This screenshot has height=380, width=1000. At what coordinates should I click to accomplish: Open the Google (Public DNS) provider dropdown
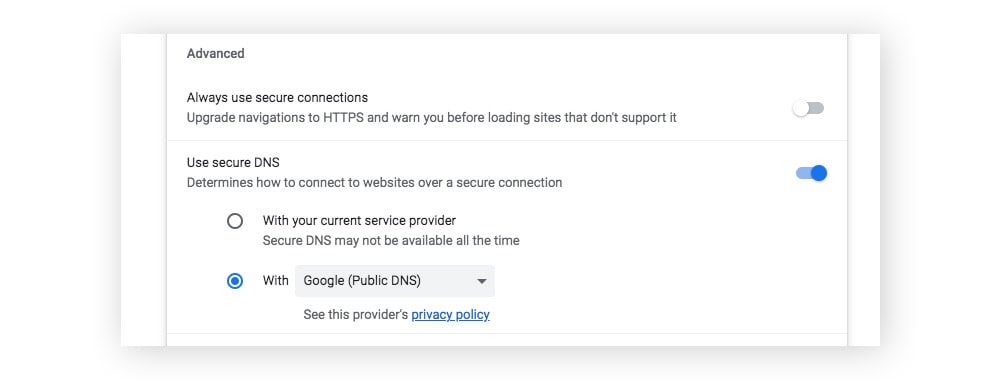(x=395, y=281)
